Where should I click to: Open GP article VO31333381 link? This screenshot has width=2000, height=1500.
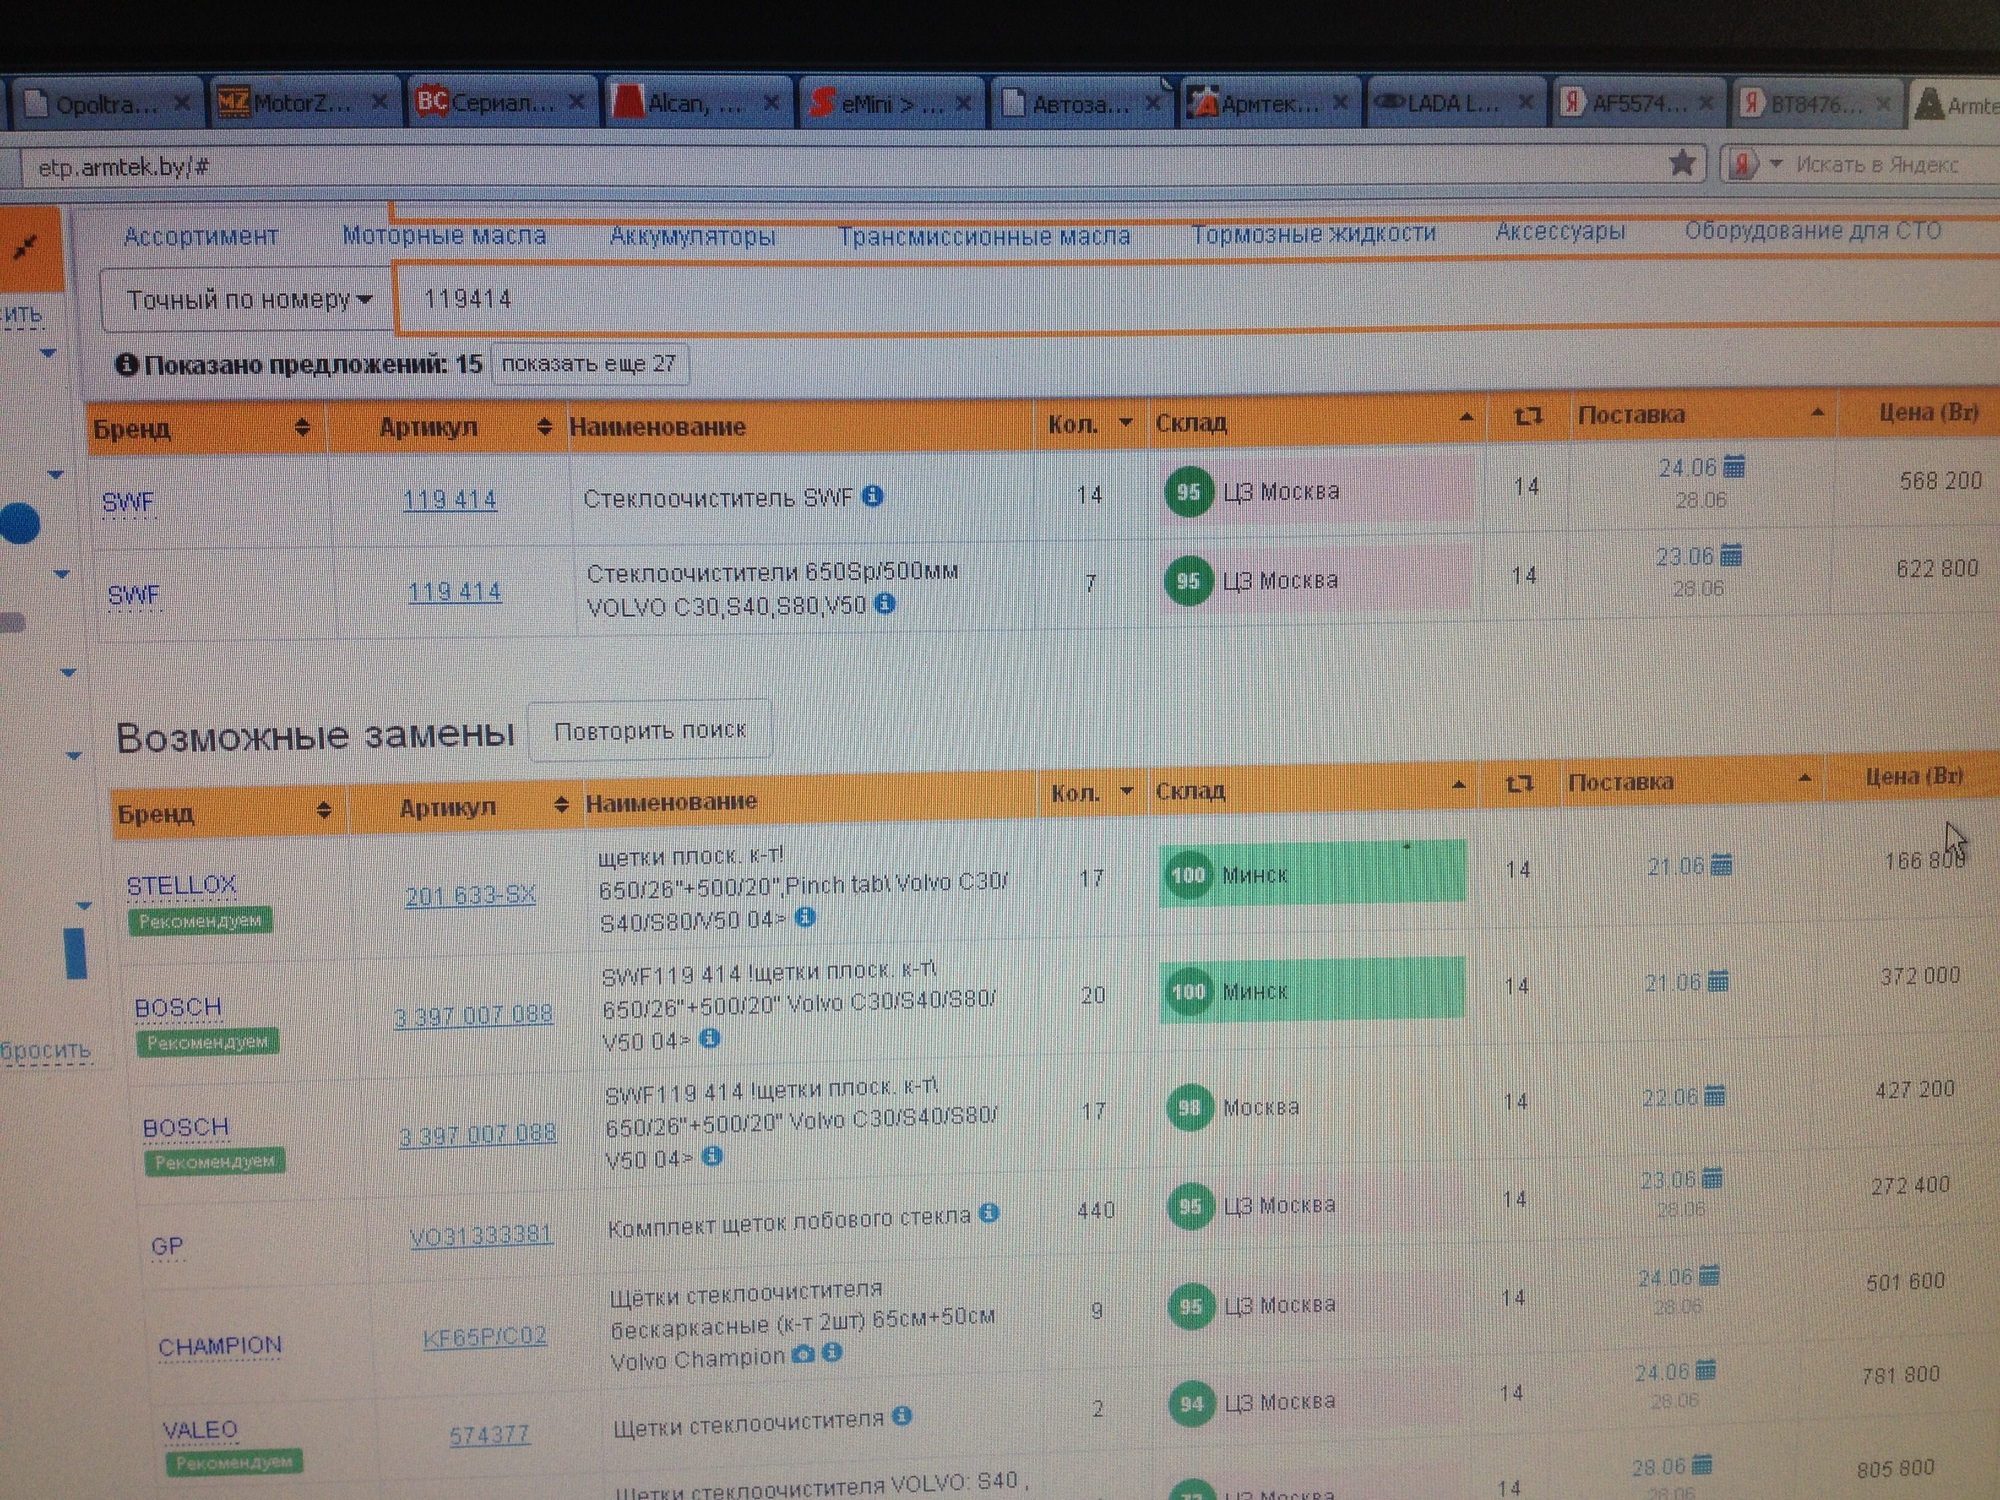[x=481, y=1235]
